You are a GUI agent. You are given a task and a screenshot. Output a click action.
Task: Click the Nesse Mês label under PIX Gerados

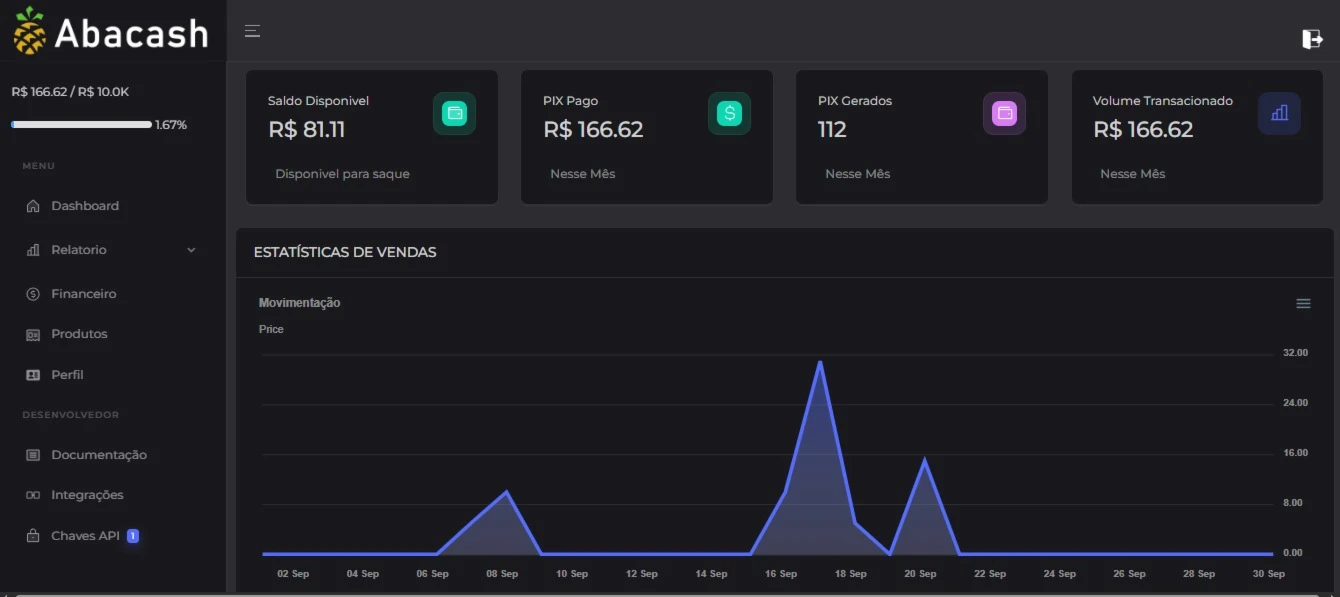tap(857, 174)
